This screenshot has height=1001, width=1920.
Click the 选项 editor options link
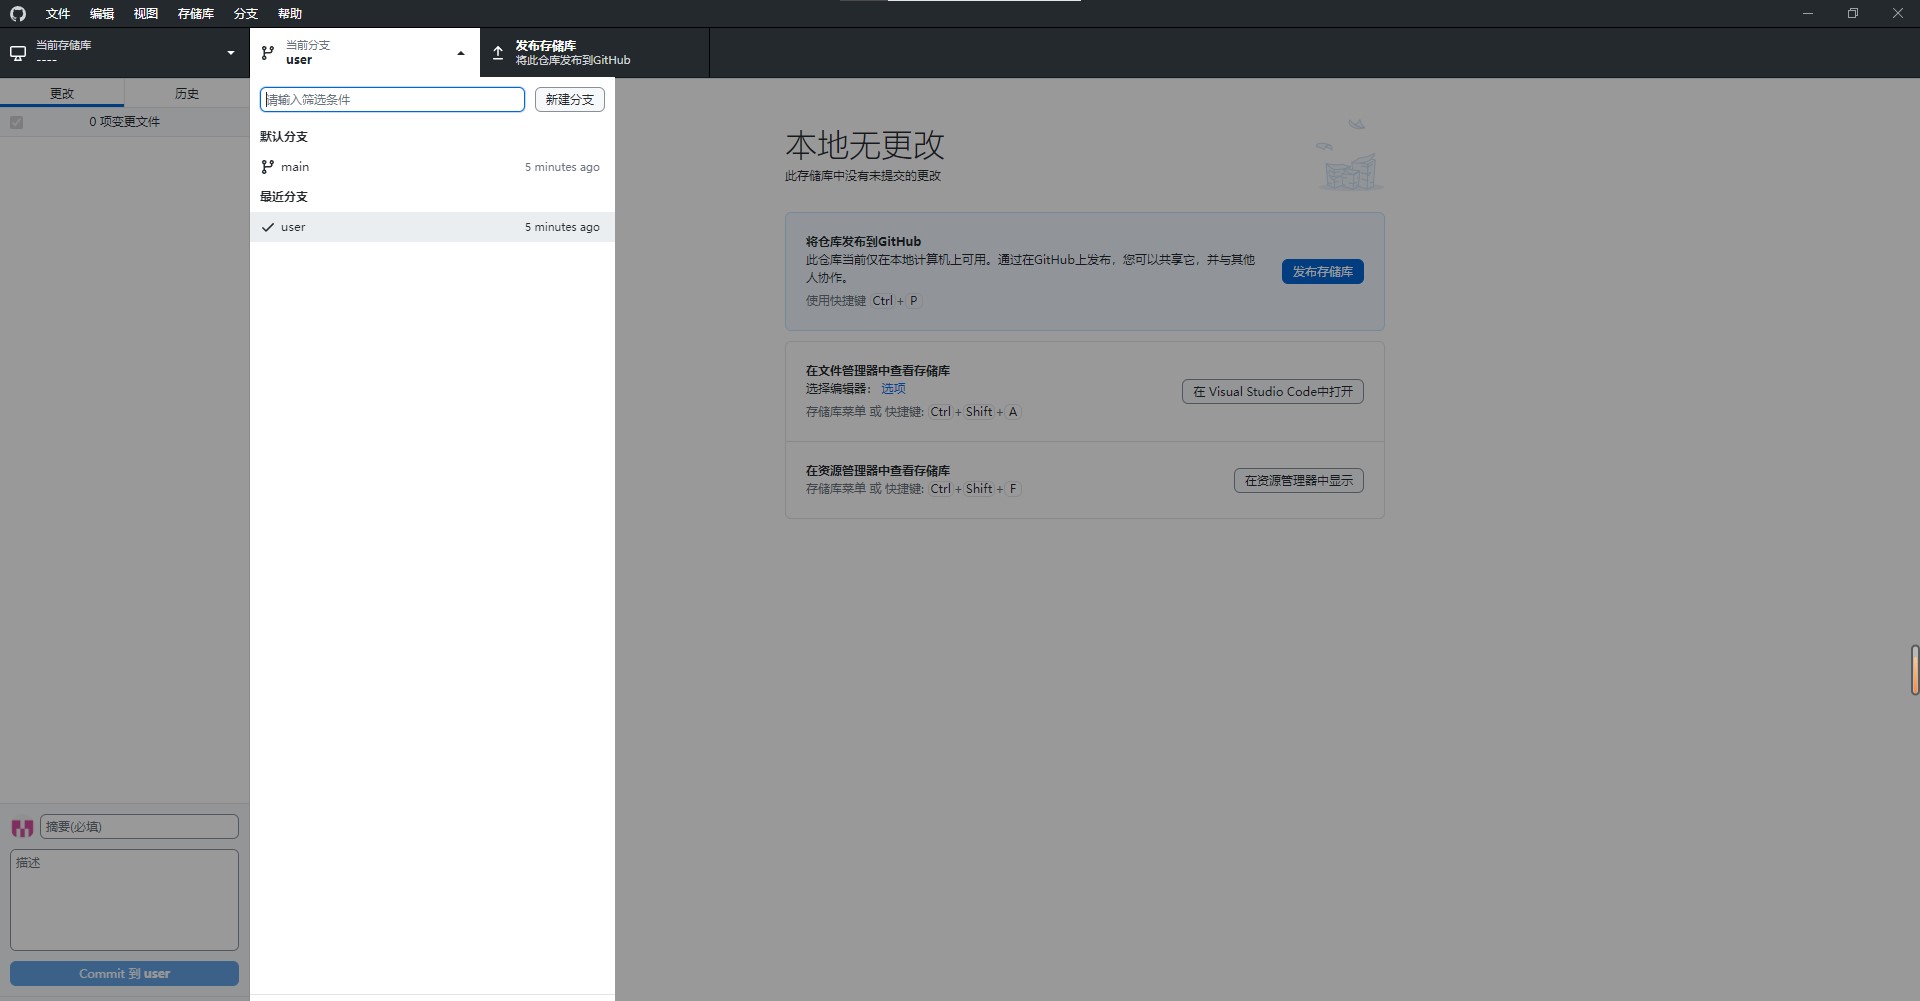click(x=893, y=389)
